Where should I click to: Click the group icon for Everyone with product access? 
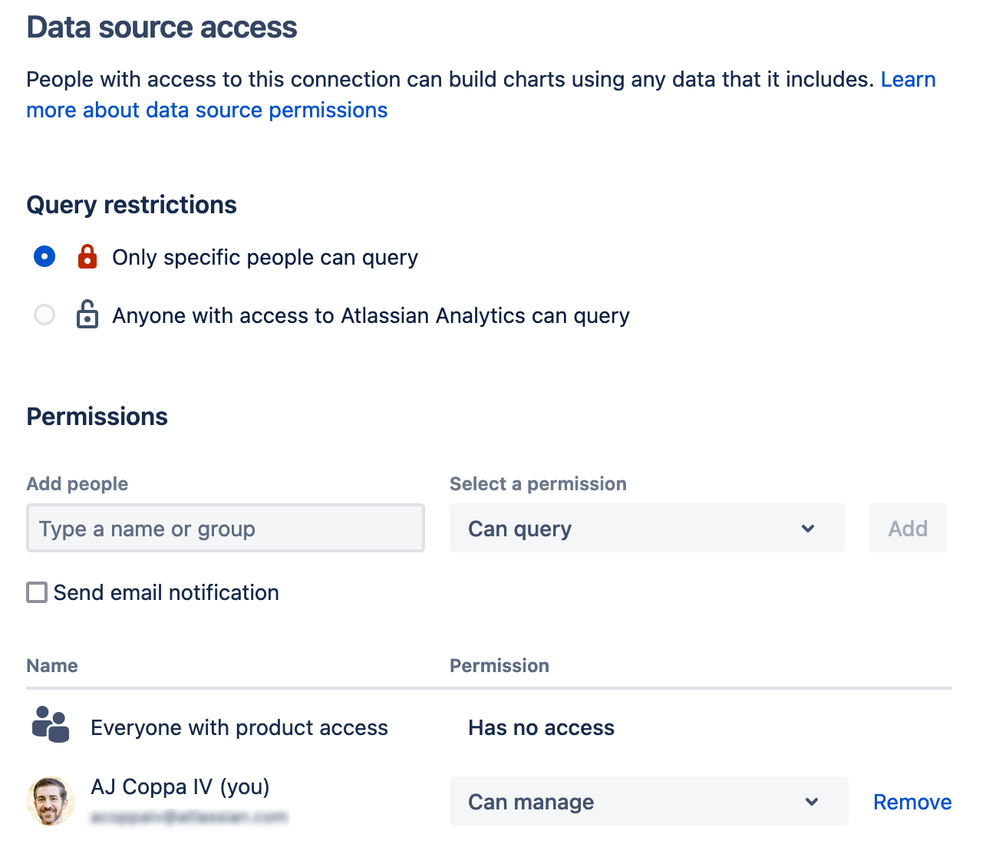(x=50, y=725)
